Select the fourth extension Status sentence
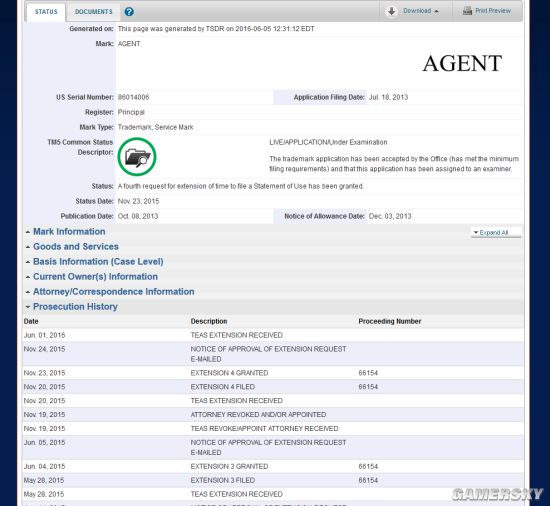The width and height of the screenshot is (550, 506). point(241,186)
